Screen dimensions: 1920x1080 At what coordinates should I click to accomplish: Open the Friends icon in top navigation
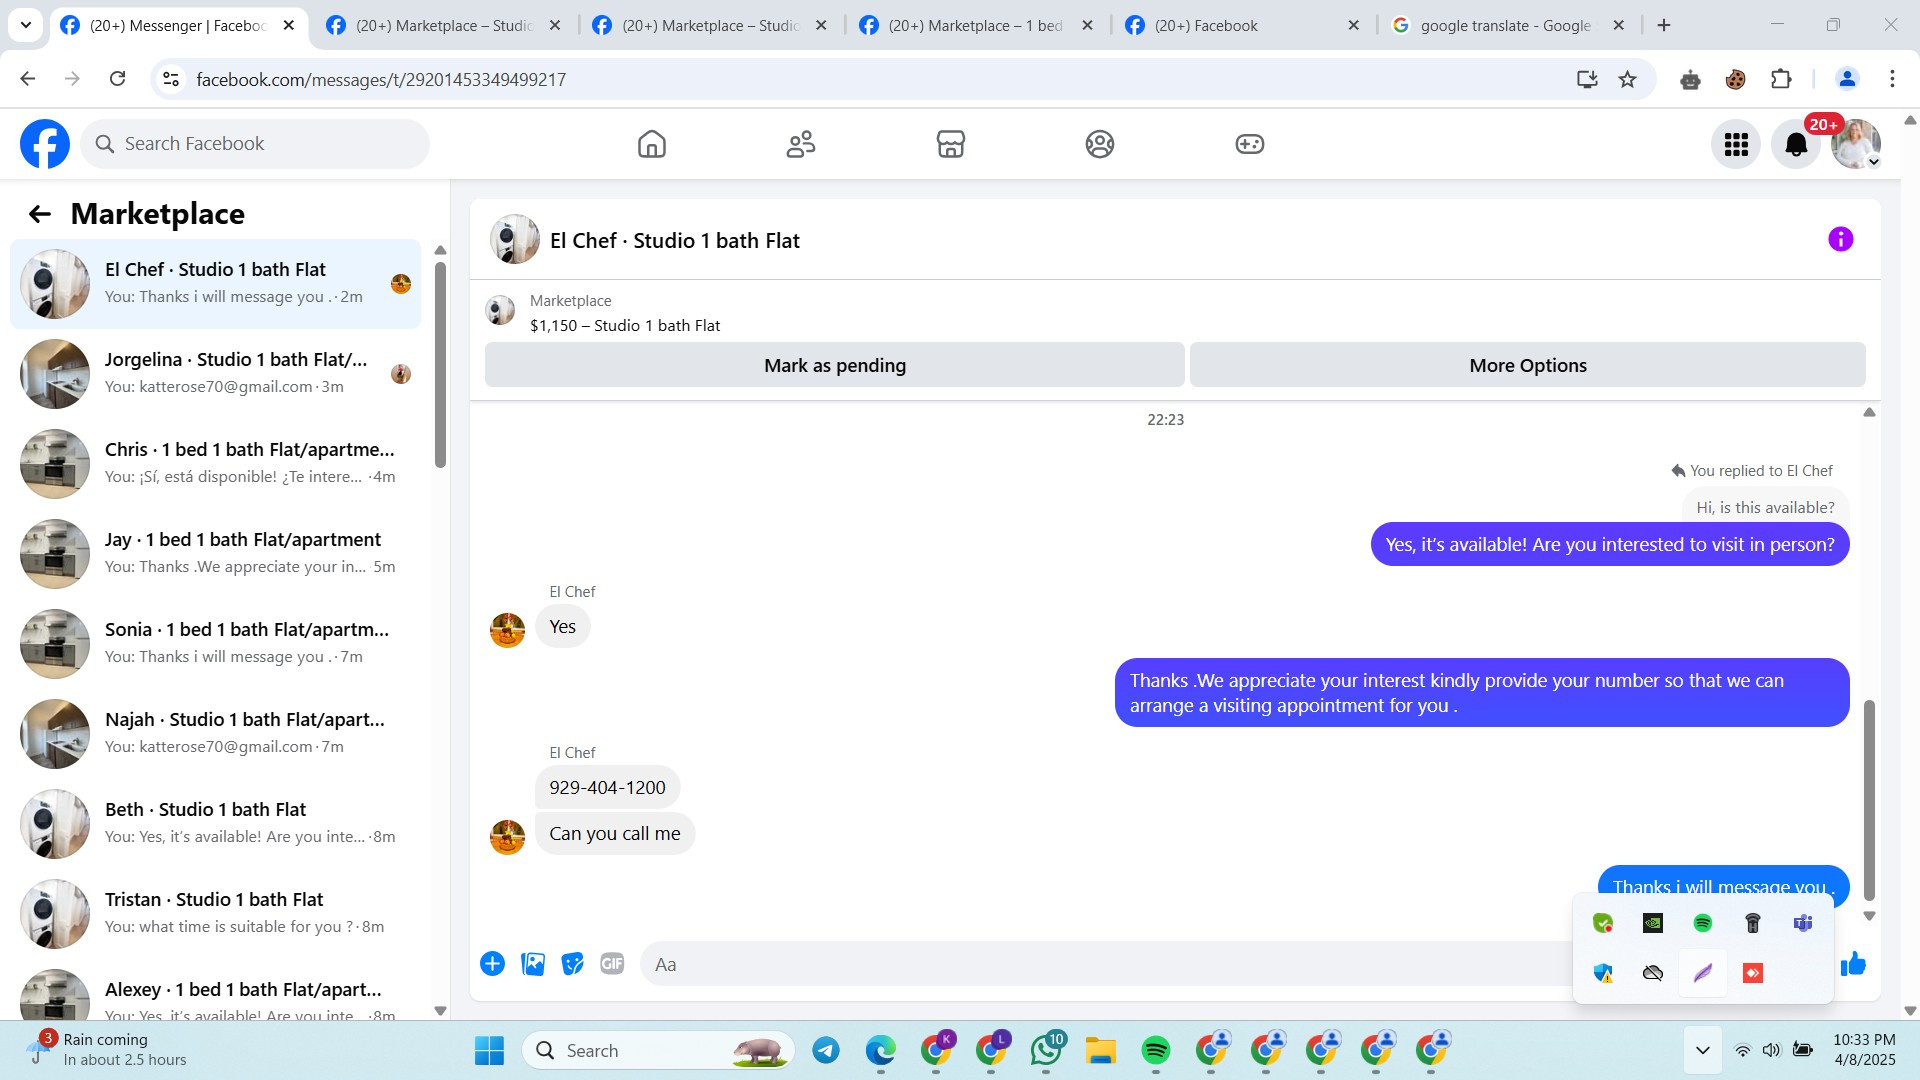[x=801, y=144]
